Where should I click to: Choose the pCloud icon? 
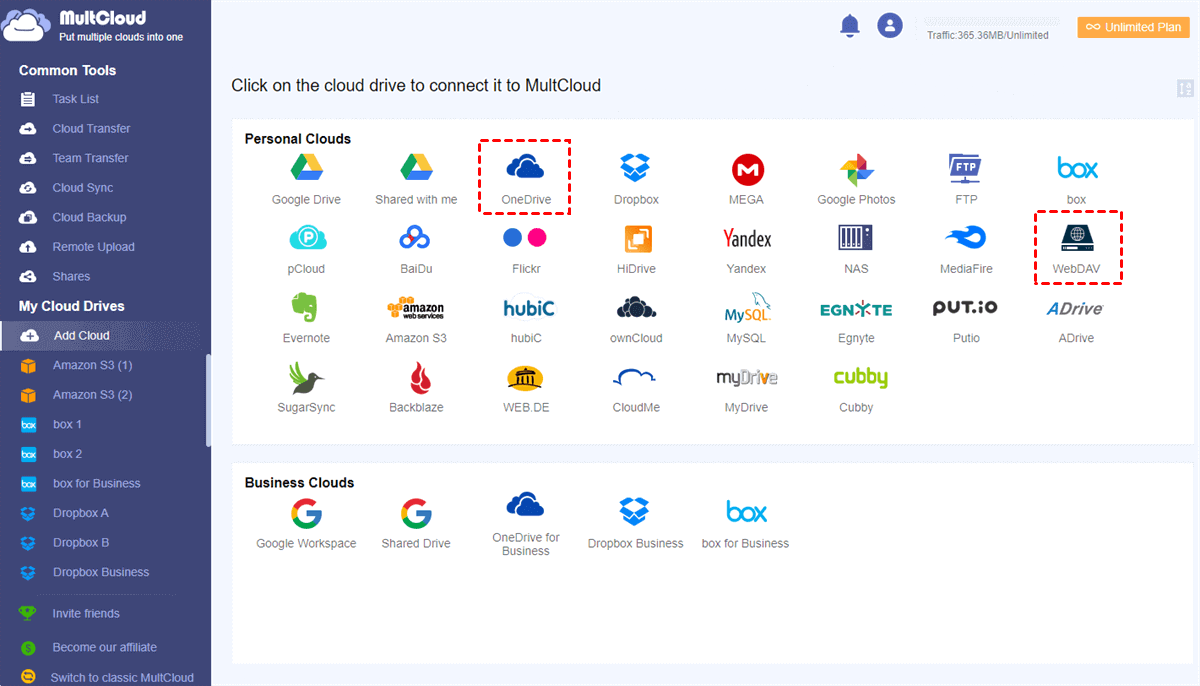coord(306,238)
